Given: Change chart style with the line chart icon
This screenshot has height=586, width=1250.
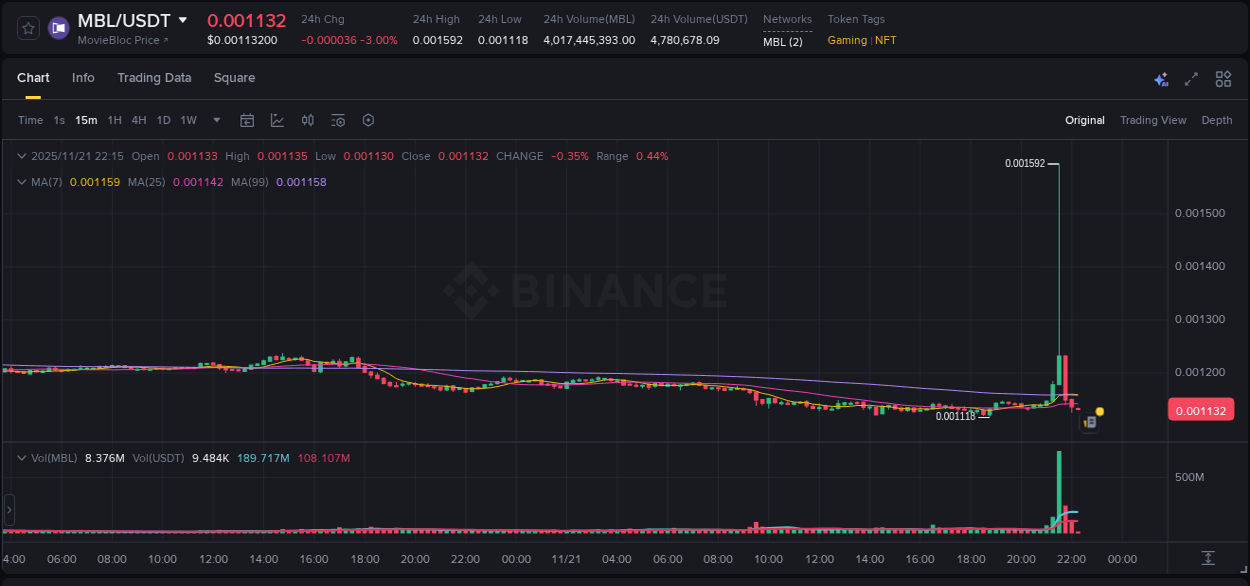Looking at the screenshot, I should coord(277,120).
